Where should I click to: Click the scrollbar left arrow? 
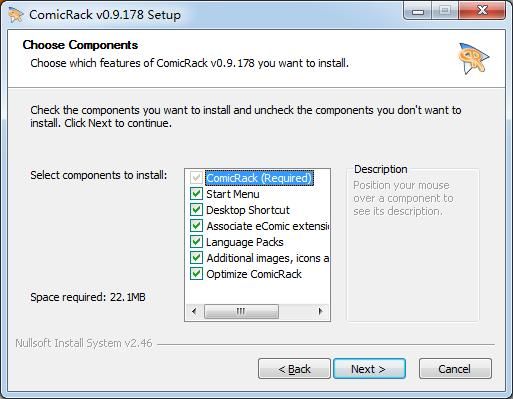(194, 312)
